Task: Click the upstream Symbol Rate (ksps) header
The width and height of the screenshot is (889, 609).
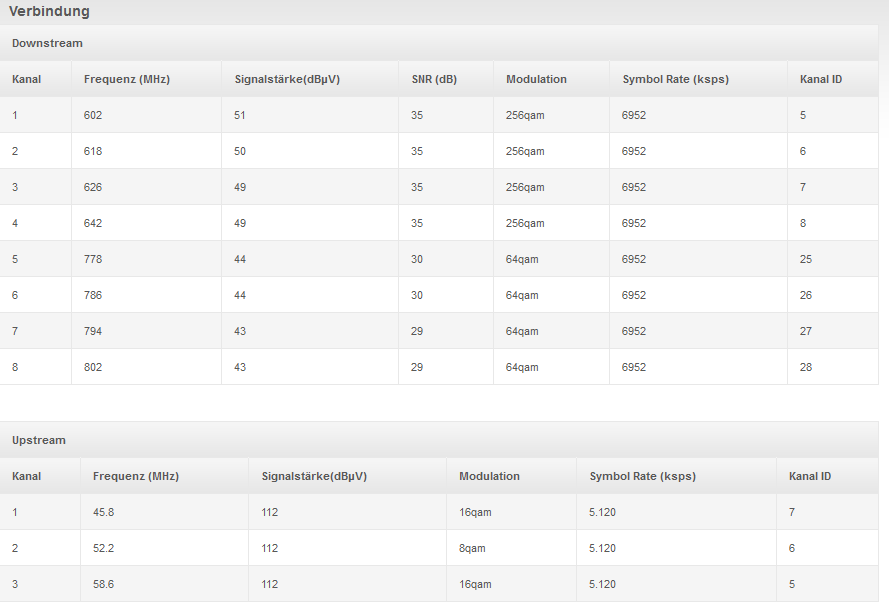Action: [x=642, y=476]
